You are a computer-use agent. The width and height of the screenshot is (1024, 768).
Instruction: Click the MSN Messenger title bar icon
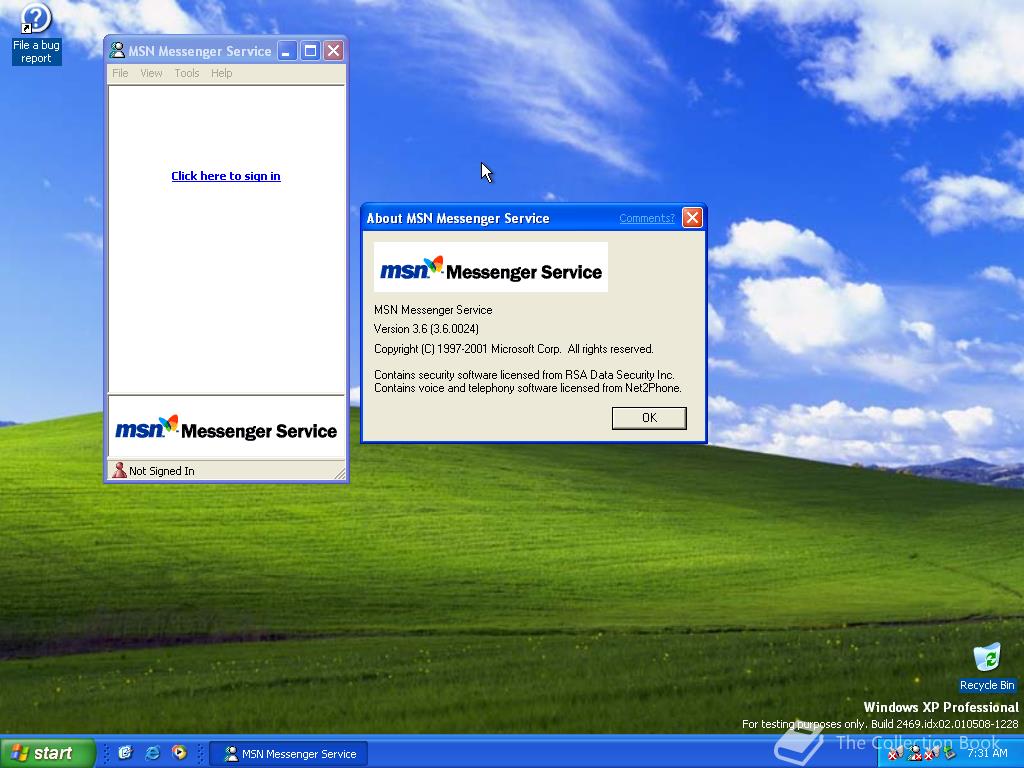click(117, 50)
